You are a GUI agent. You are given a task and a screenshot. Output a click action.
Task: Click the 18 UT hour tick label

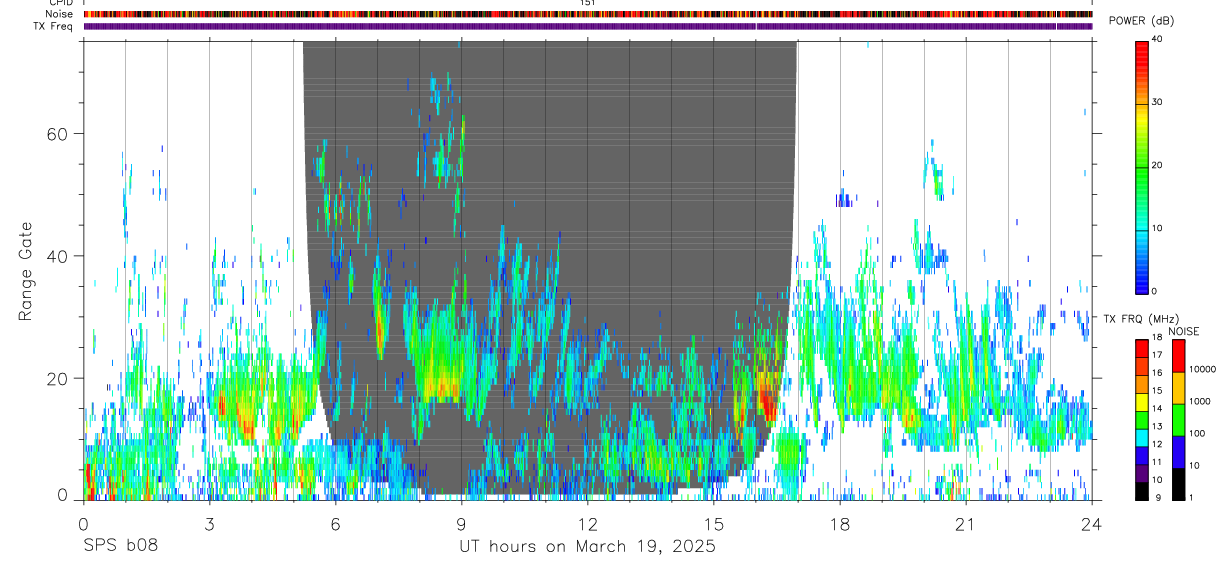(x=840, y=523)
